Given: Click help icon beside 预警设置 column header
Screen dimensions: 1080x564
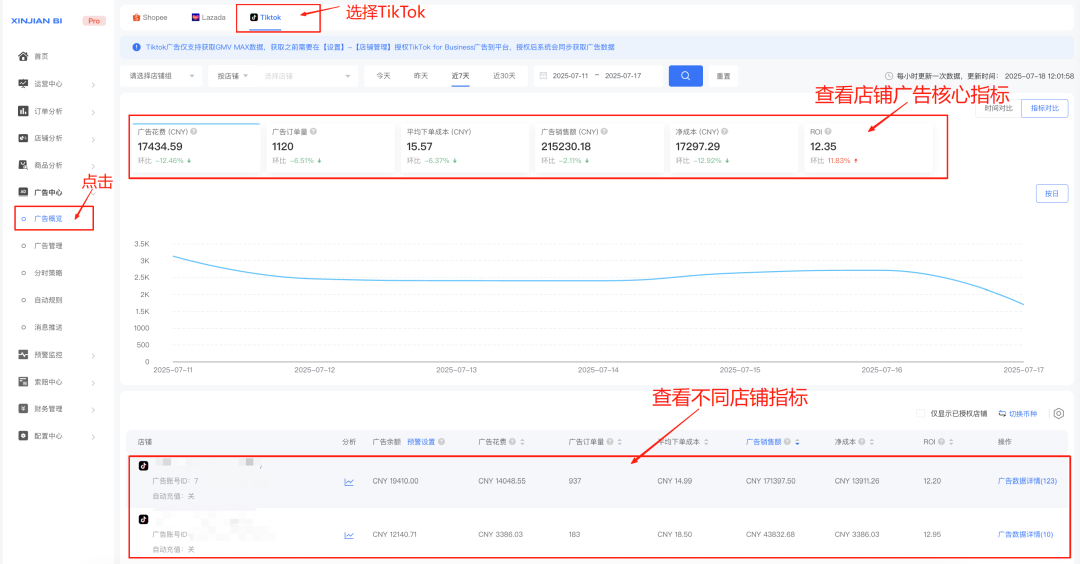Looking at the screenshot, I should pyautogui.click(x=442, y=442).
